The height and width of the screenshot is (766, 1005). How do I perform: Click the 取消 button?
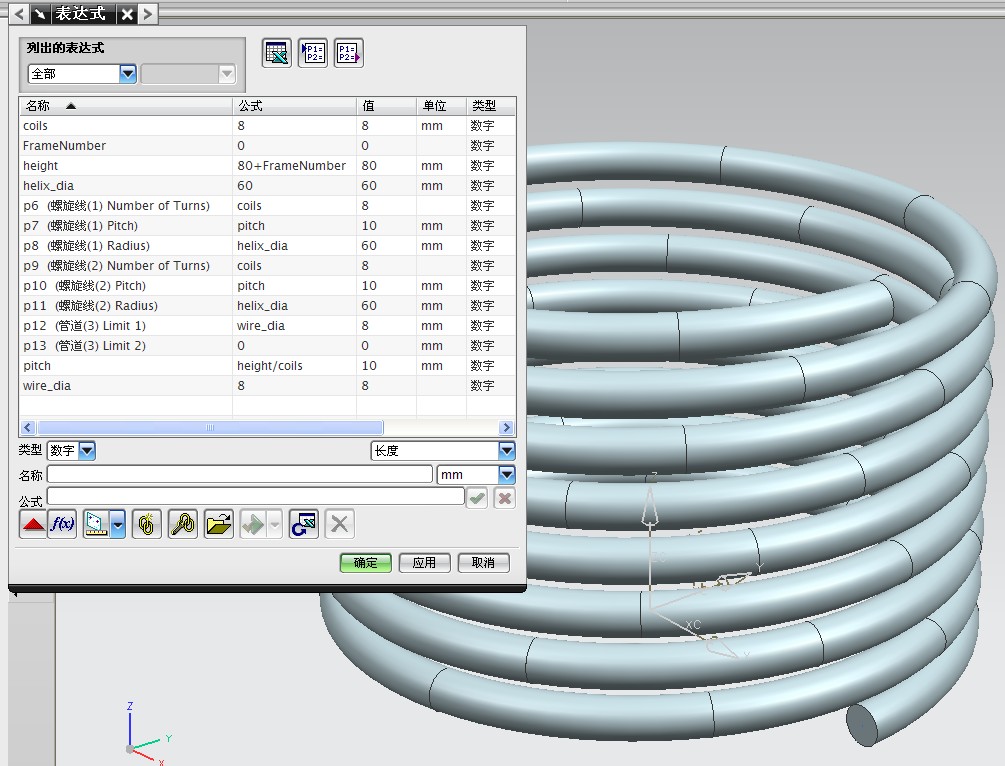483,563
